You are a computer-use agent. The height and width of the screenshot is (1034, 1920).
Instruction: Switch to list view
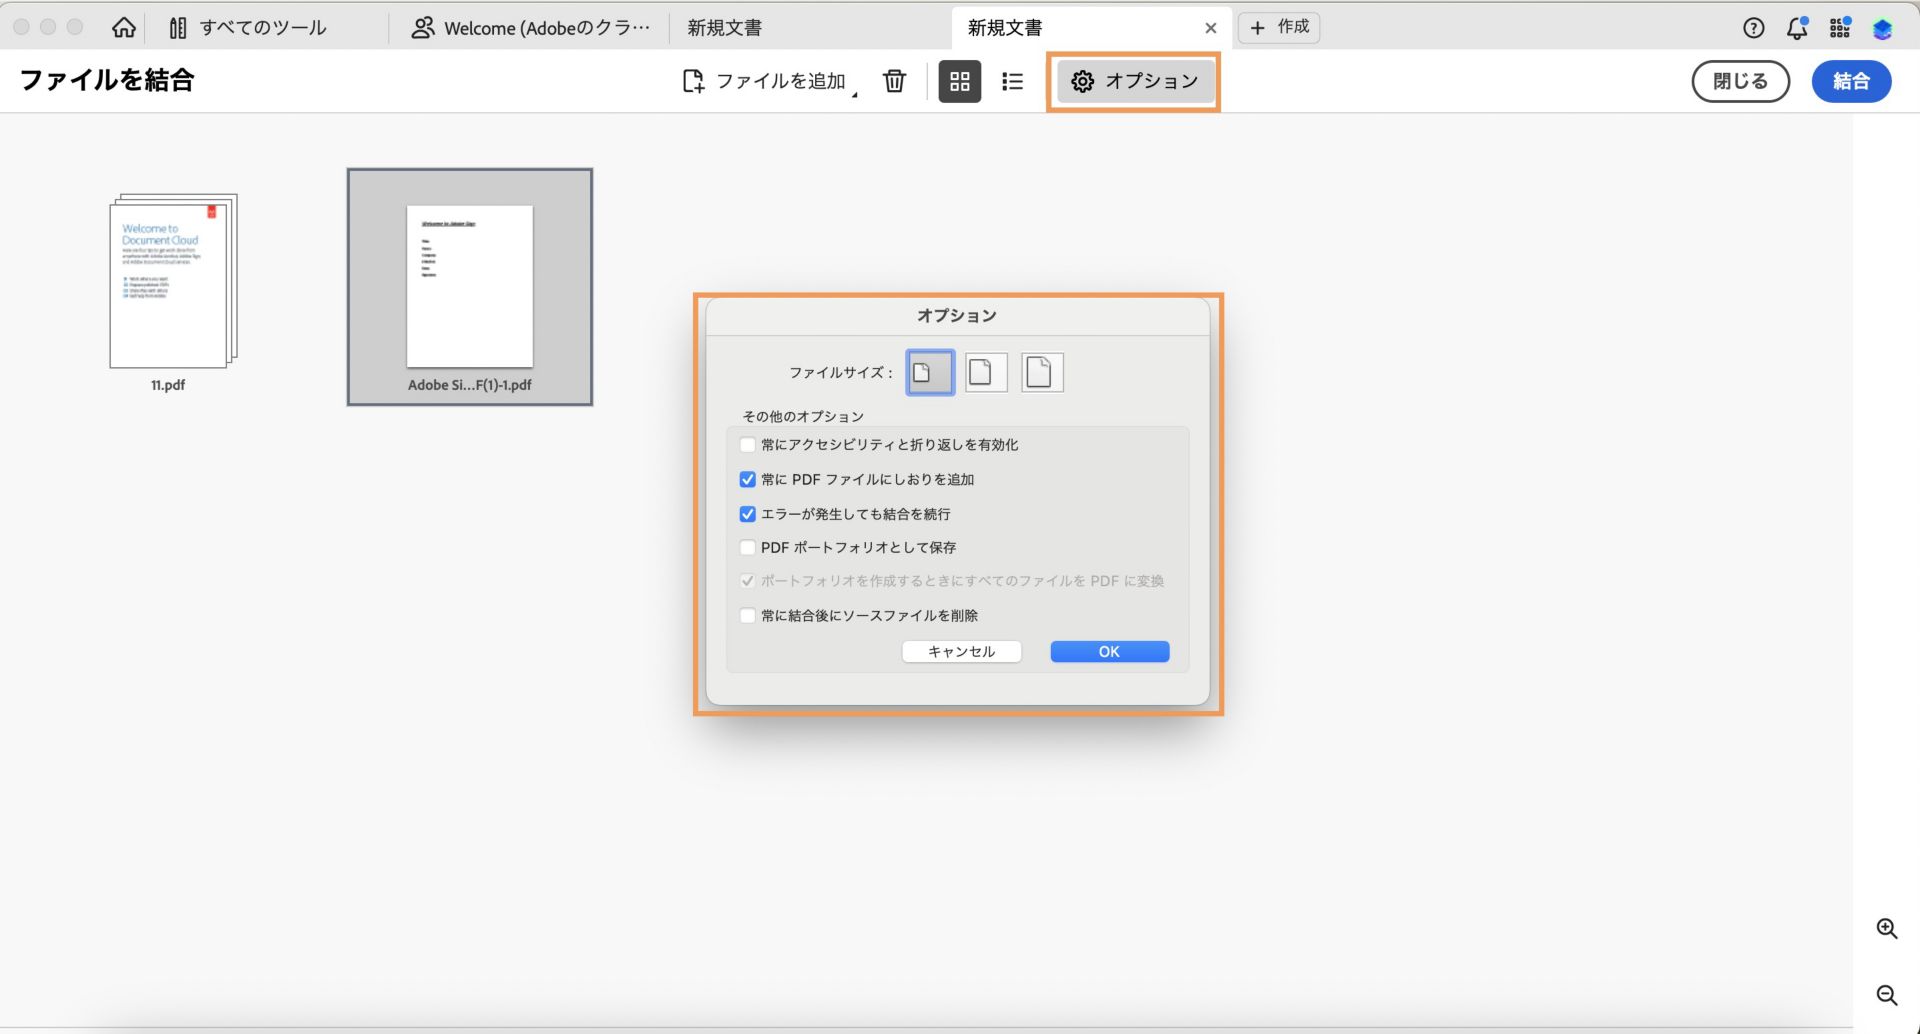click(x=1012, y=81)
